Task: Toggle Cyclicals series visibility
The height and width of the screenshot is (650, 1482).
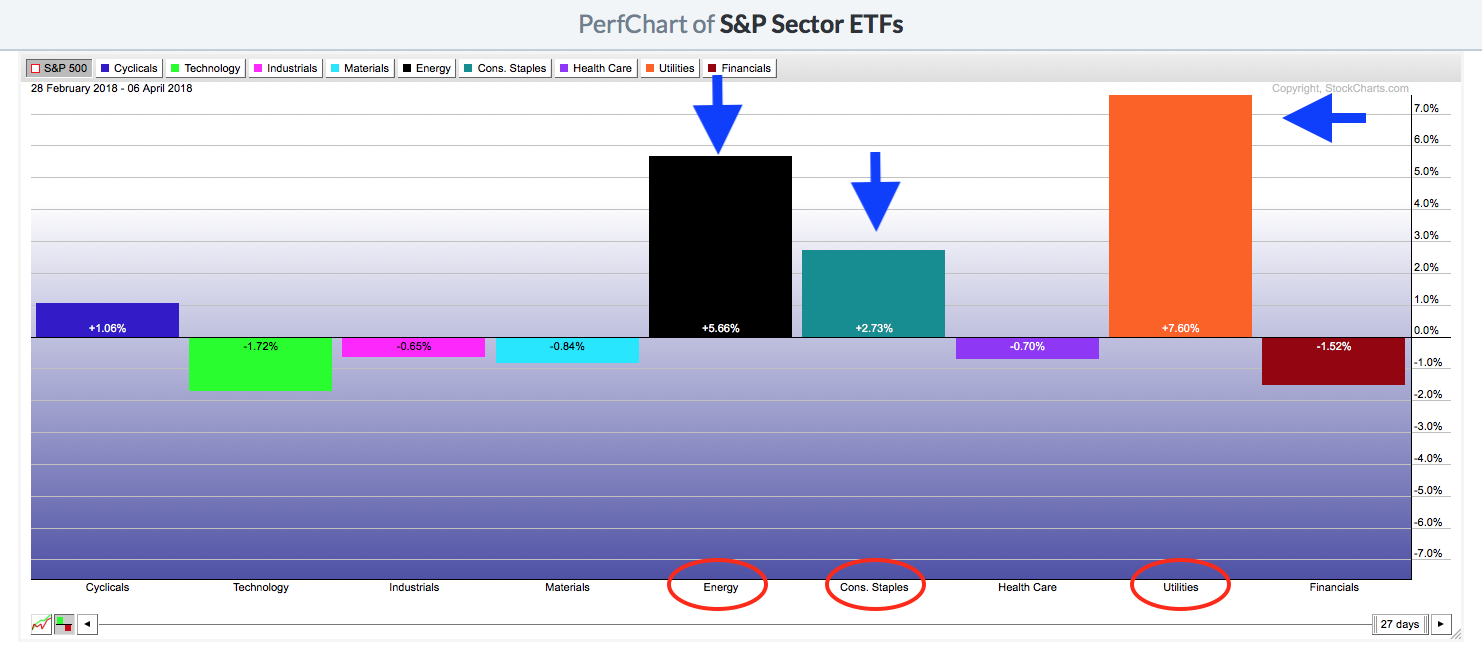Action: coord(128,68)
